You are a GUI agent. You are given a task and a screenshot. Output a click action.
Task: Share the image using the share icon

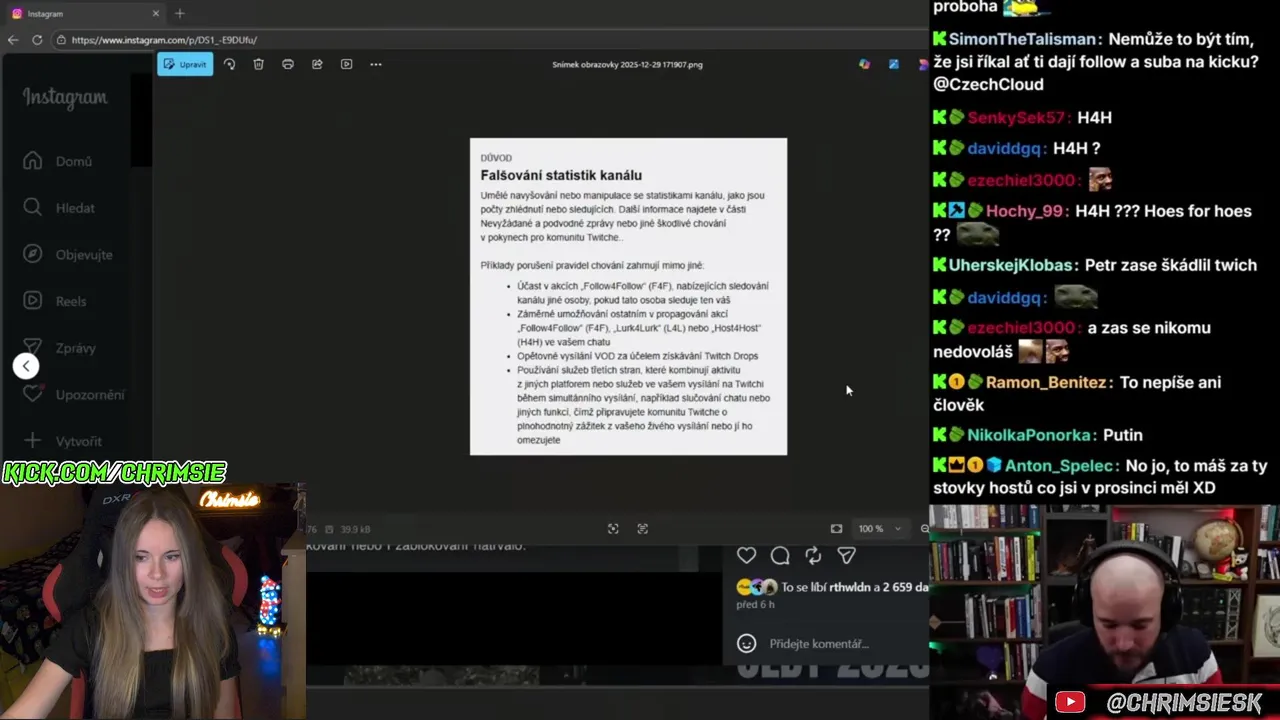(x=317, y=64)
